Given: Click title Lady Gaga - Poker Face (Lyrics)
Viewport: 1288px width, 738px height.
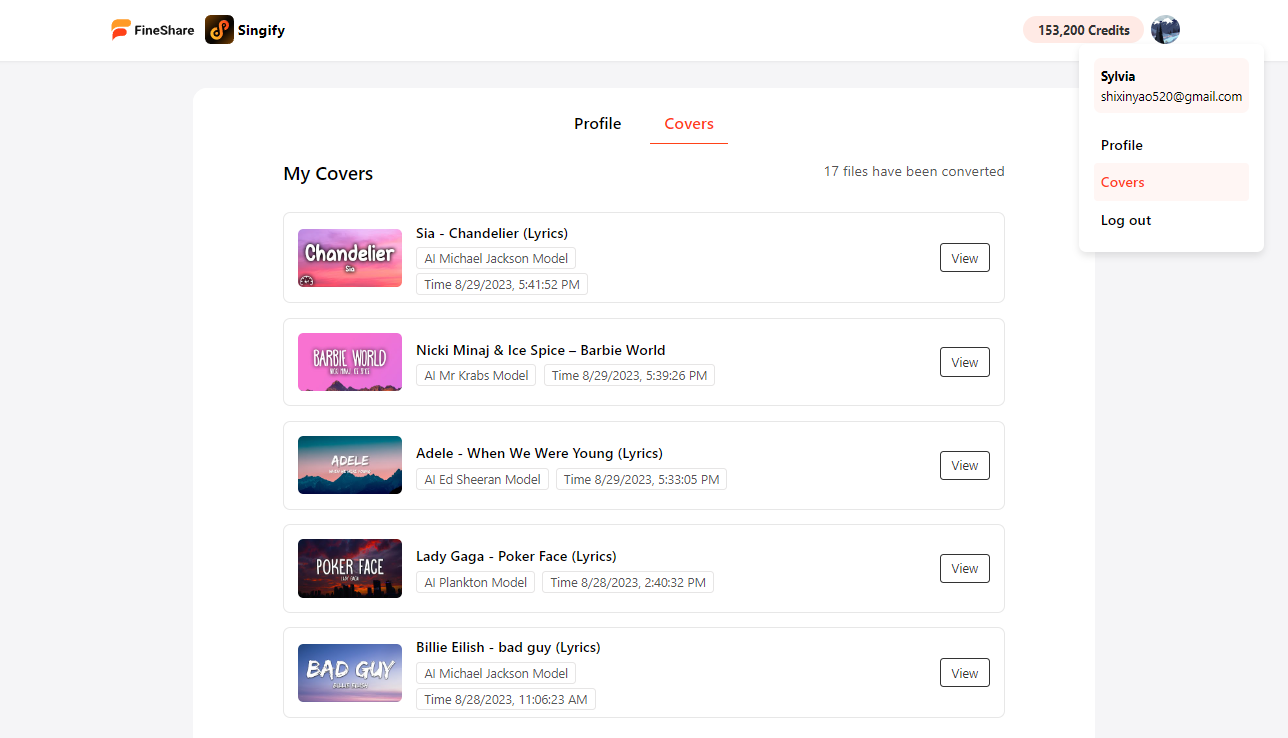Looking at the screenshot, I should click(x=516, y=556).
